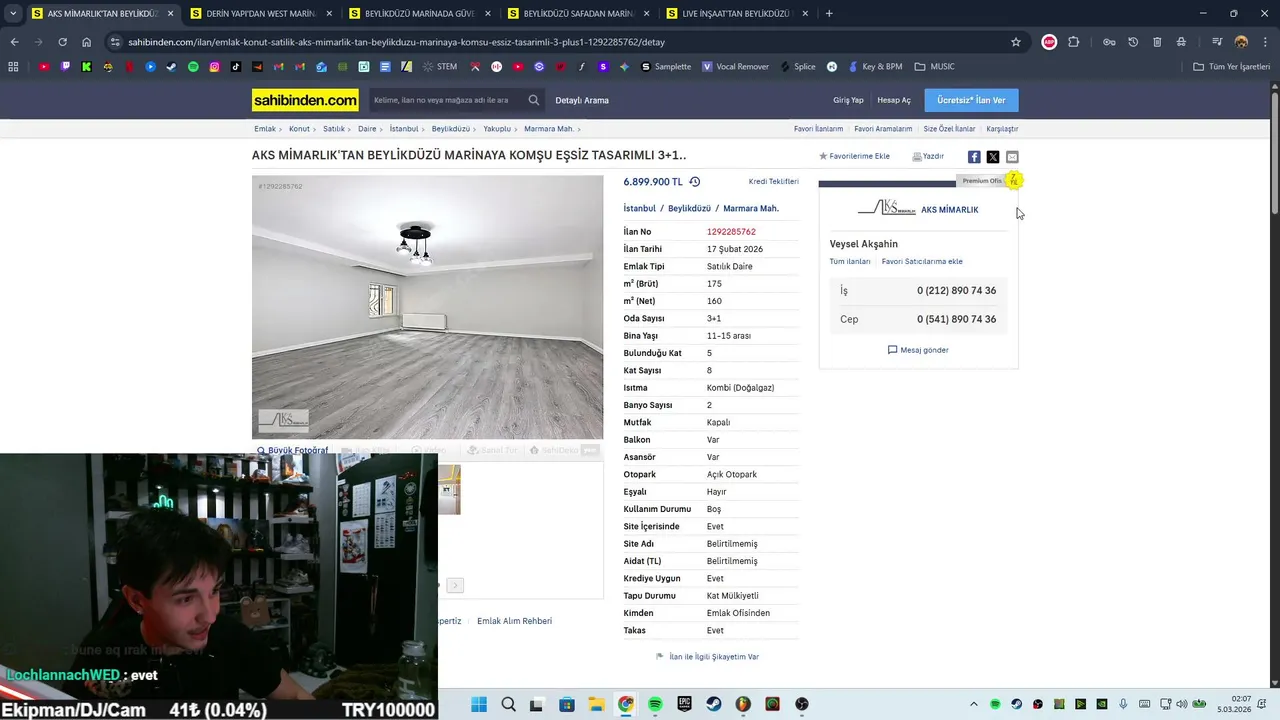Click Hesap Aç link
This screenshot has width=1280, height=720.
(894, 100)
